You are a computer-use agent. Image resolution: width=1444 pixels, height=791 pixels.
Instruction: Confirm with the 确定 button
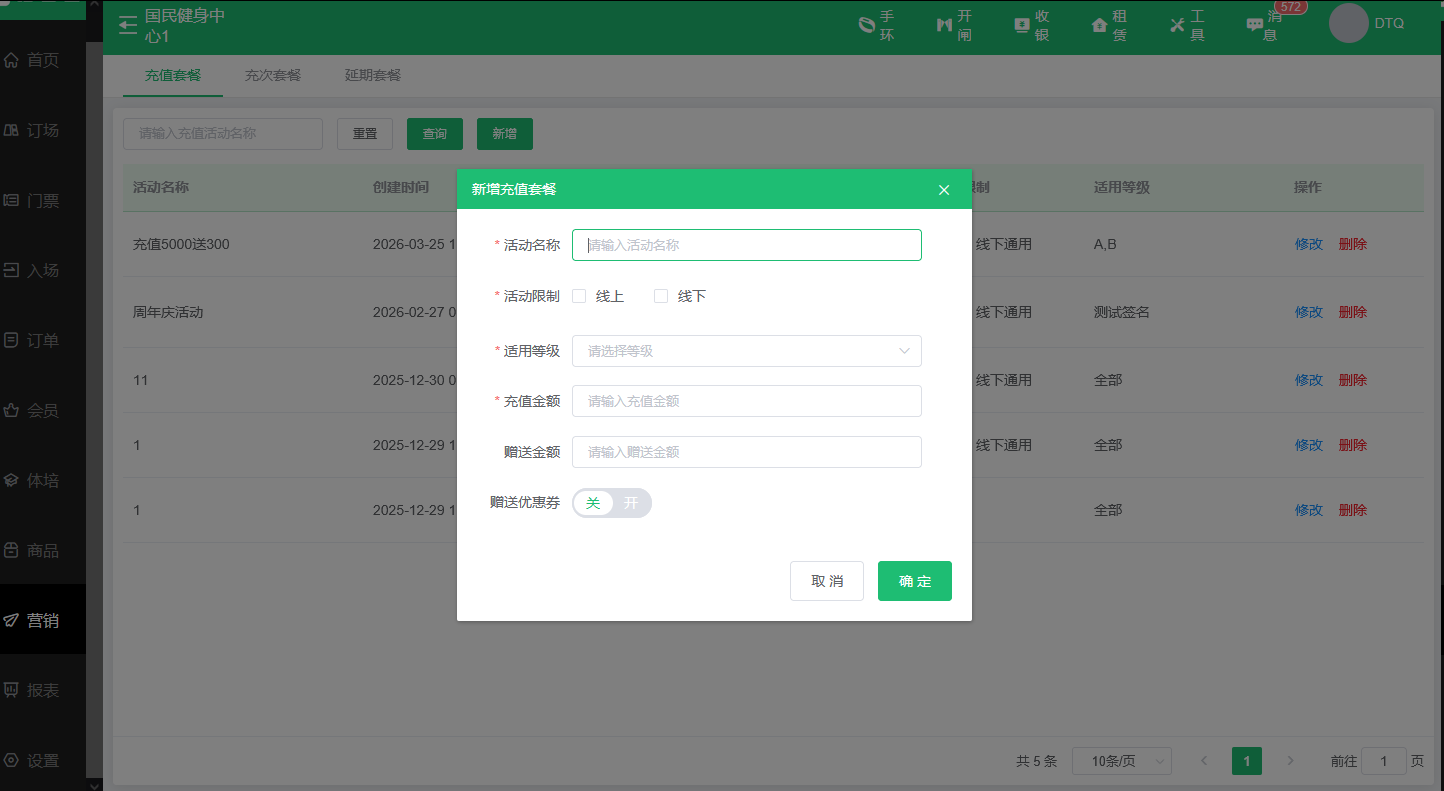click(x=914, y=581)
